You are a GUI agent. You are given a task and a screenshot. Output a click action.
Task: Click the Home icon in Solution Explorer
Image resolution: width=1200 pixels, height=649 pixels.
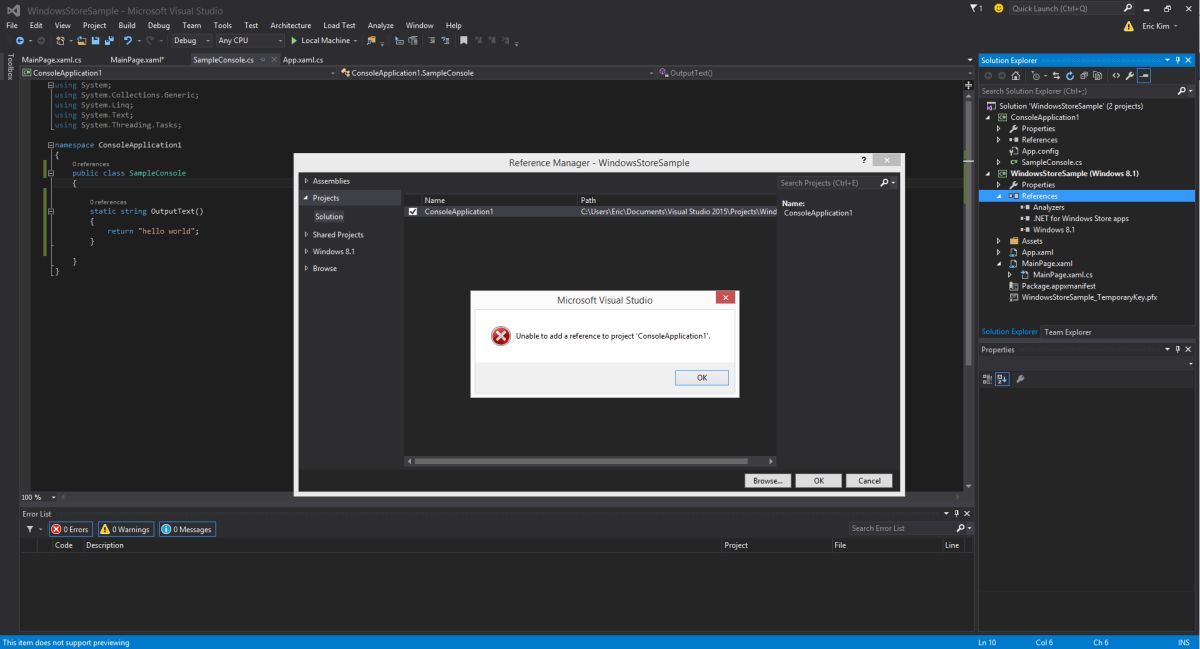click(1016, 75)
